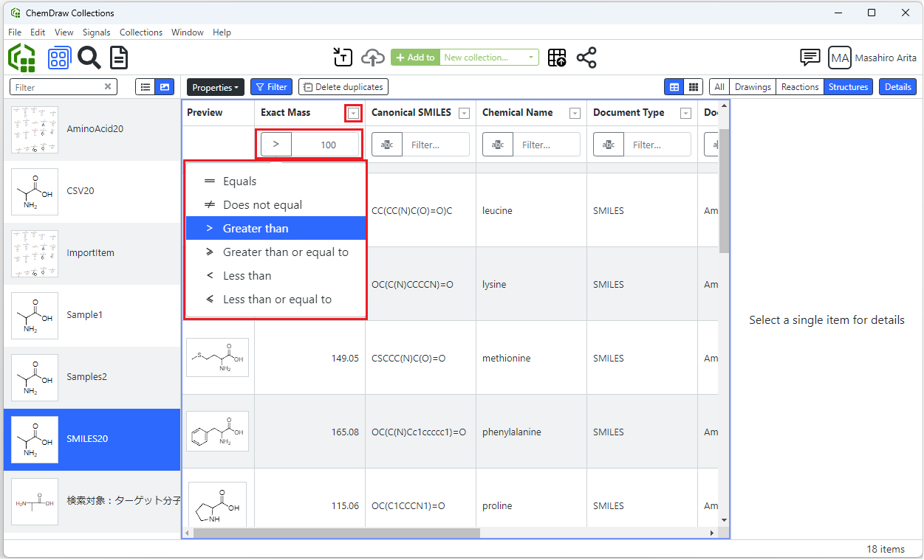Screen dimensions: 924x560
Task: Click the import text file icon
Action: point(343,58)
